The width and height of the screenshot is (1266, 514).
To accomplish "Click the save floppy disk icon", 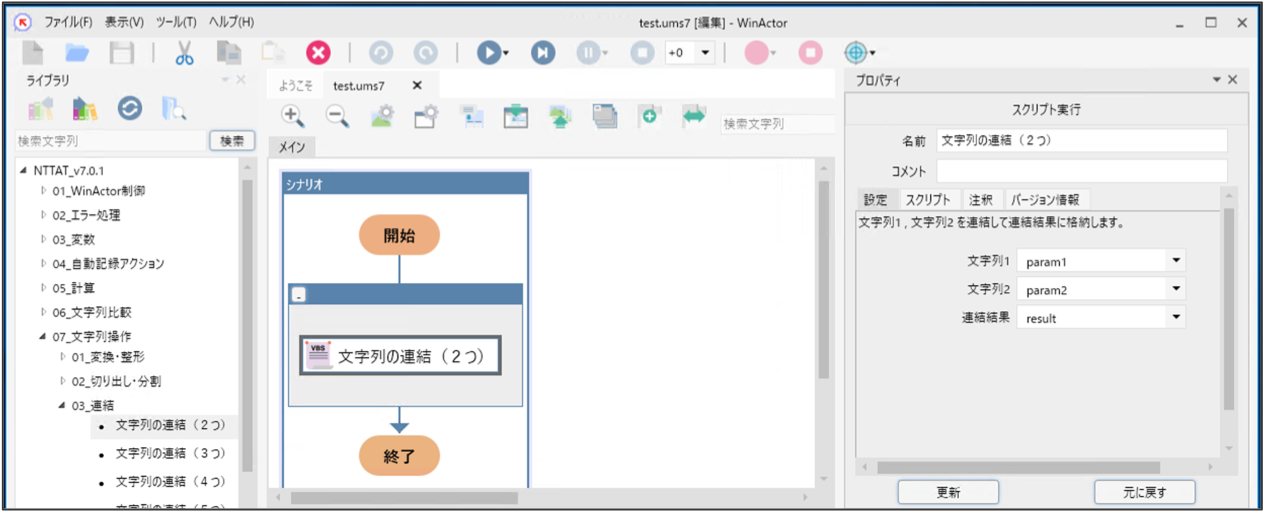I will (122, 52).
